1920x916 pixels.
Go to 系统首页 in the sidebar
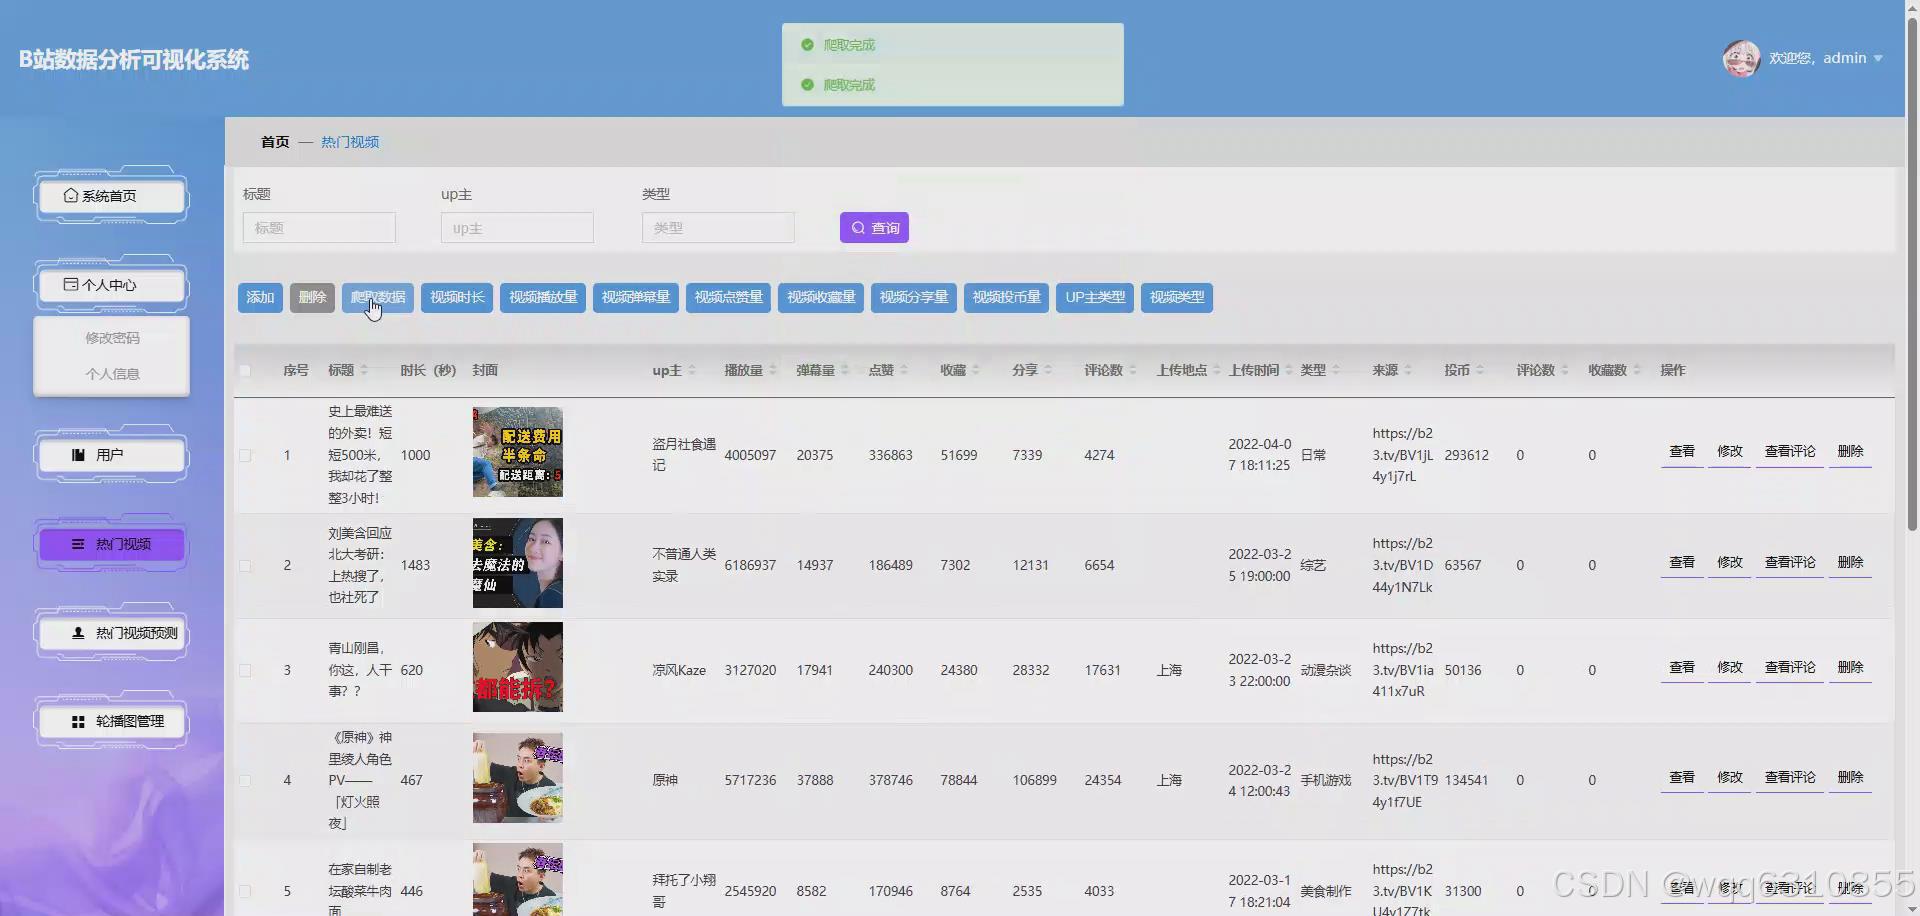pos(111,196)
